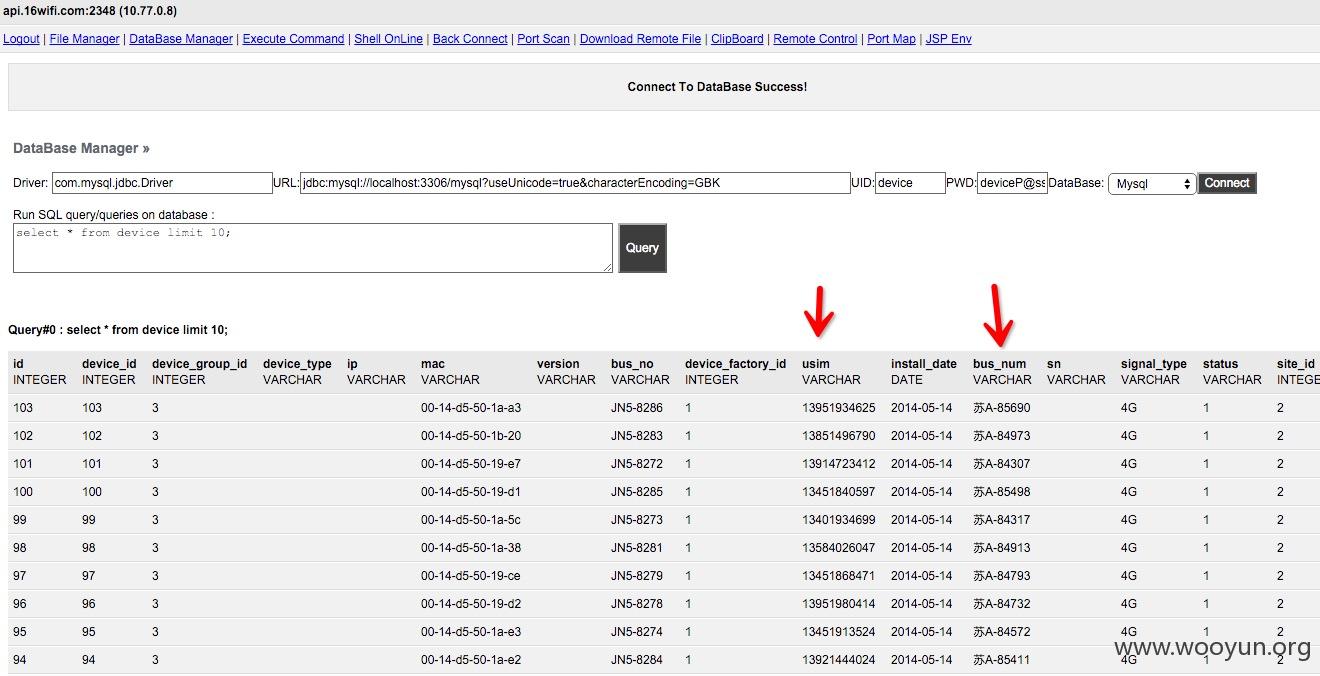Select usim value 13914723412
The height and width of the screenshot is (676, 1320).
pyautogui.click(x=839, y=464)
